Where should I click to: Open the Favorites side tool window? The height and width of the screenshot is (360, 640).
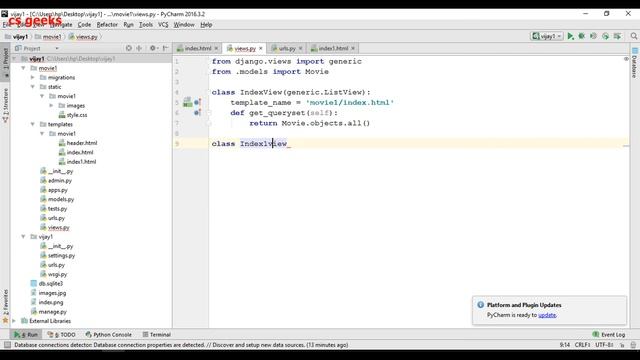point(5,306)
